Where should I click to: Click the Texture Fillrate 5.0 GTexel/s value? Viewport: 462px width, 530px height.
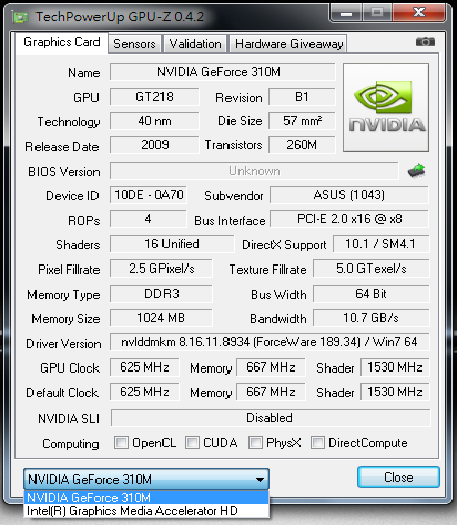[x=371, y=268]
